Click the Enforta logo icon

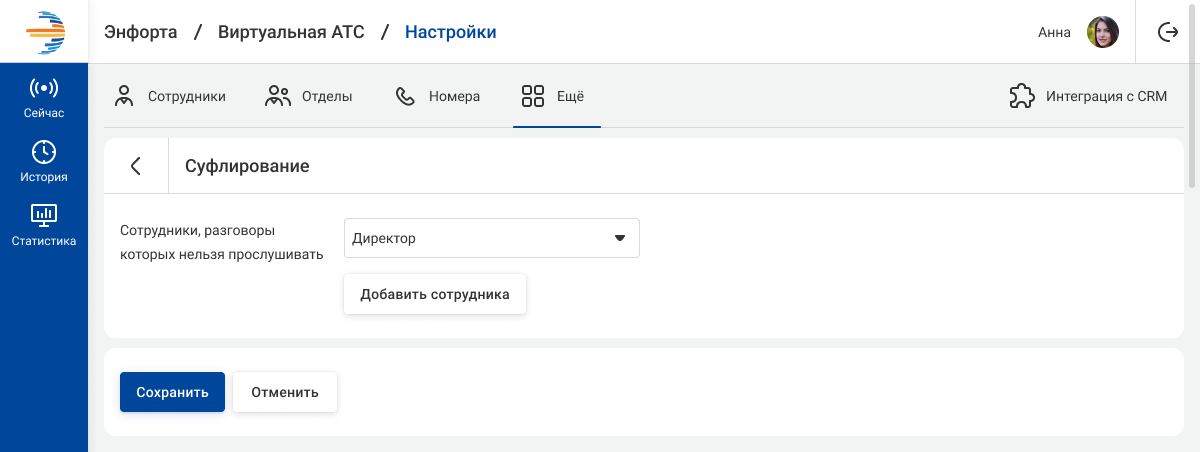click(x=44, y=32)
